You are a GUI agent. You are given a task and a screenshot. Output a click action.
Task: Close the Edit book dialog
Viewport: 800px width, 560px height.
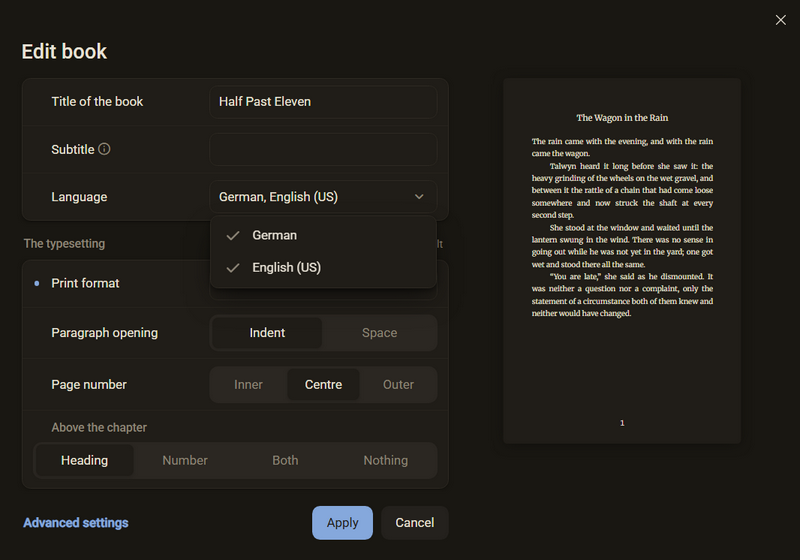(780, 20)
